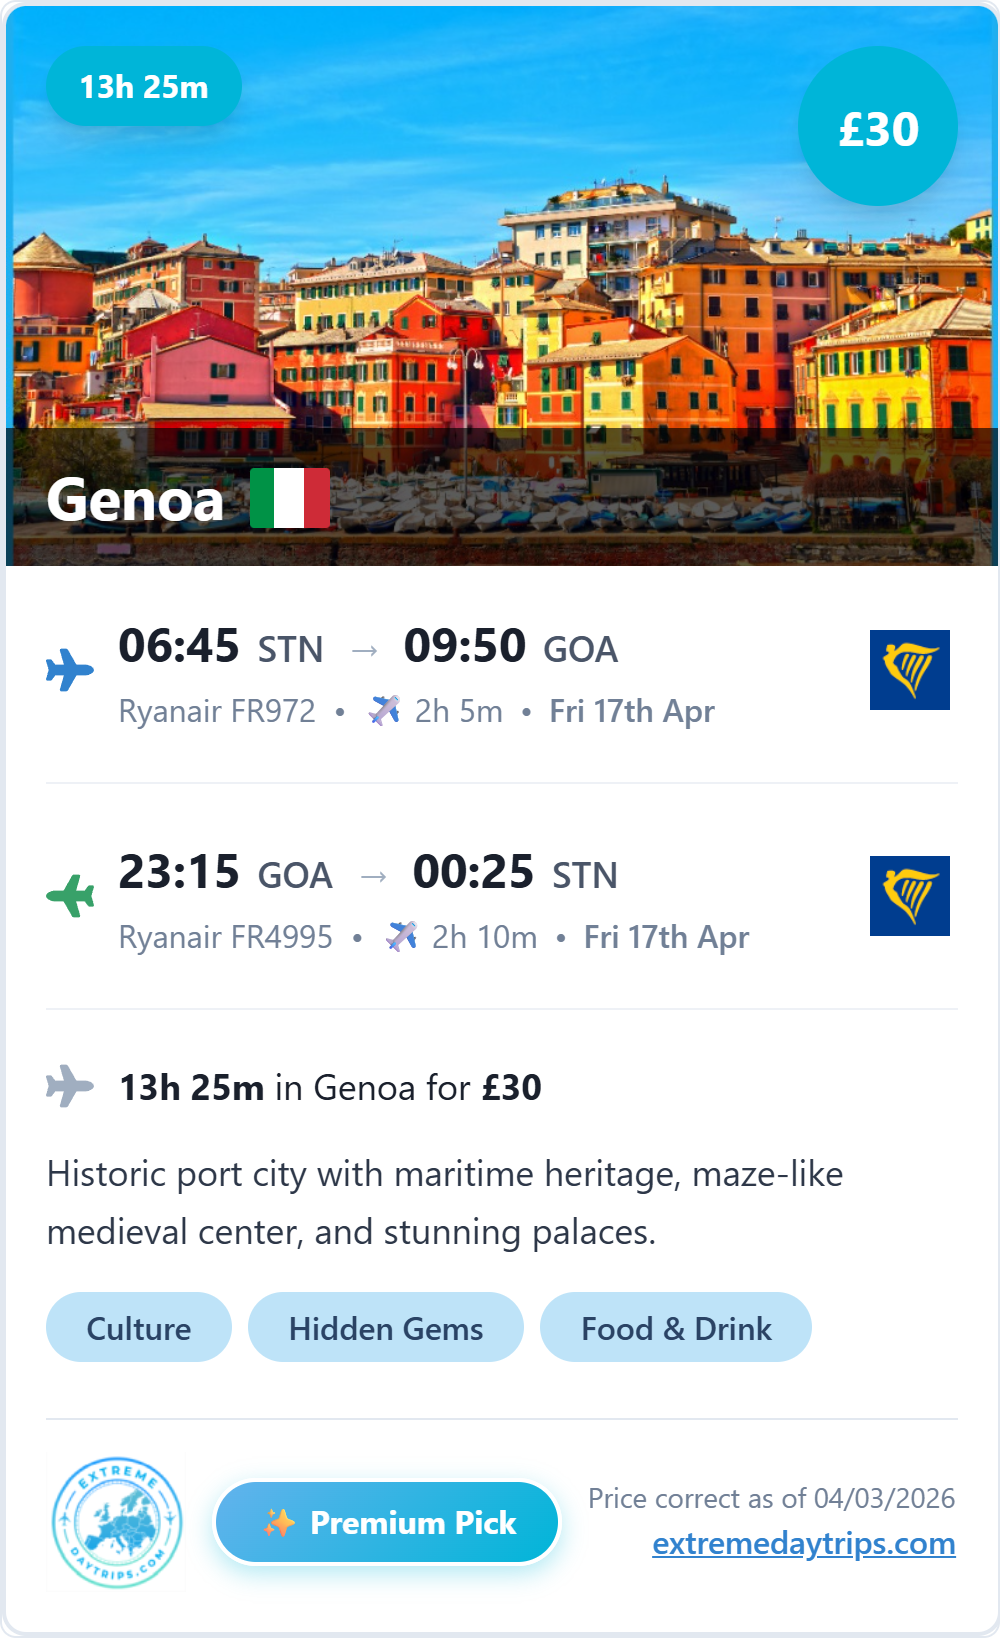
Task: Click the small plane icon beside 2h 10m
Action: point(402,937)
